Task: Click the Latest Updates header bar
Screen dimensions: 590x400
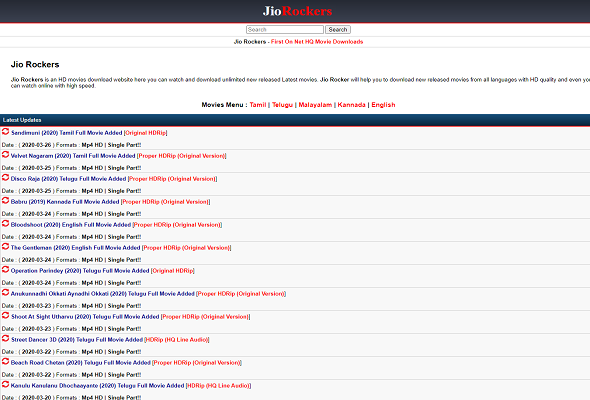Action: click(295, 120)
